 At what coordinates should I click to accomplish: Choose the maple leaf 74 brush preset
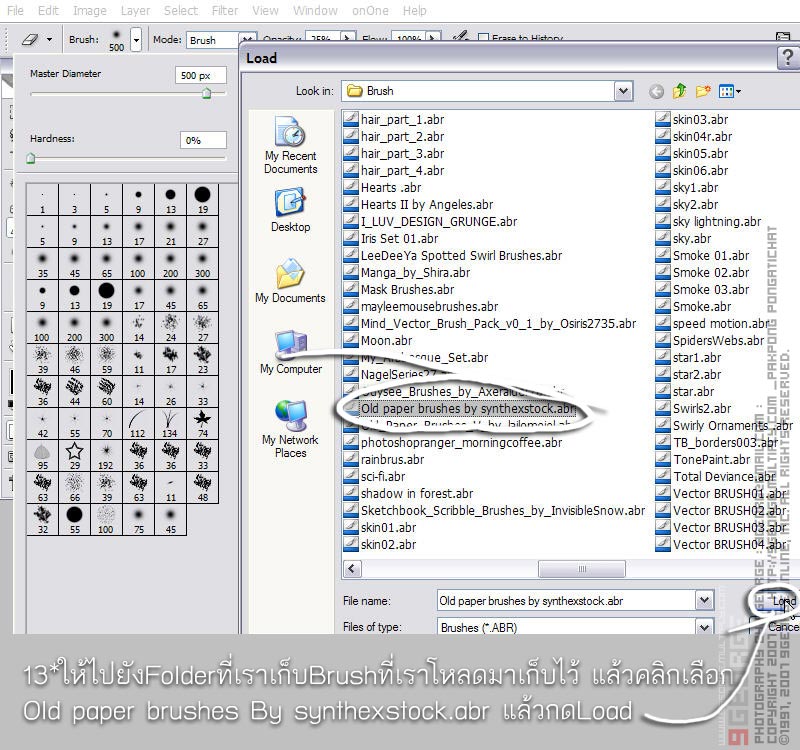click(202, 423)
